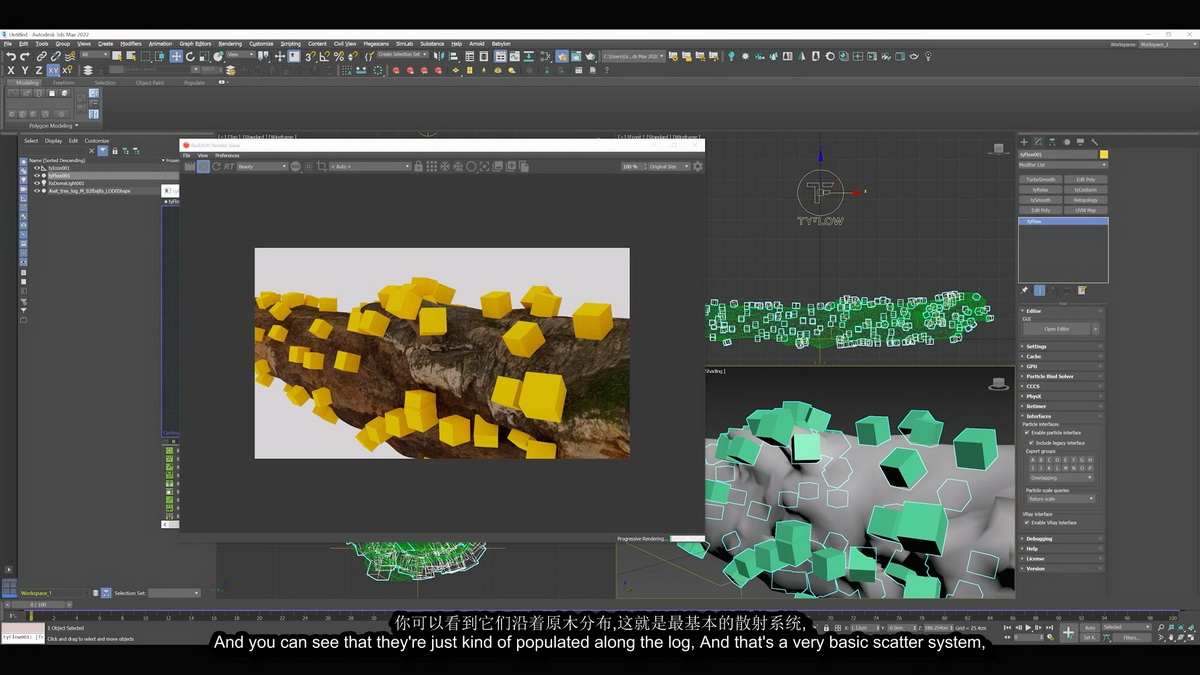Screen dimensions: 1200x675
Task: Open the Utilities wrench tab in command panel
Action: [x=1094, y=142]
